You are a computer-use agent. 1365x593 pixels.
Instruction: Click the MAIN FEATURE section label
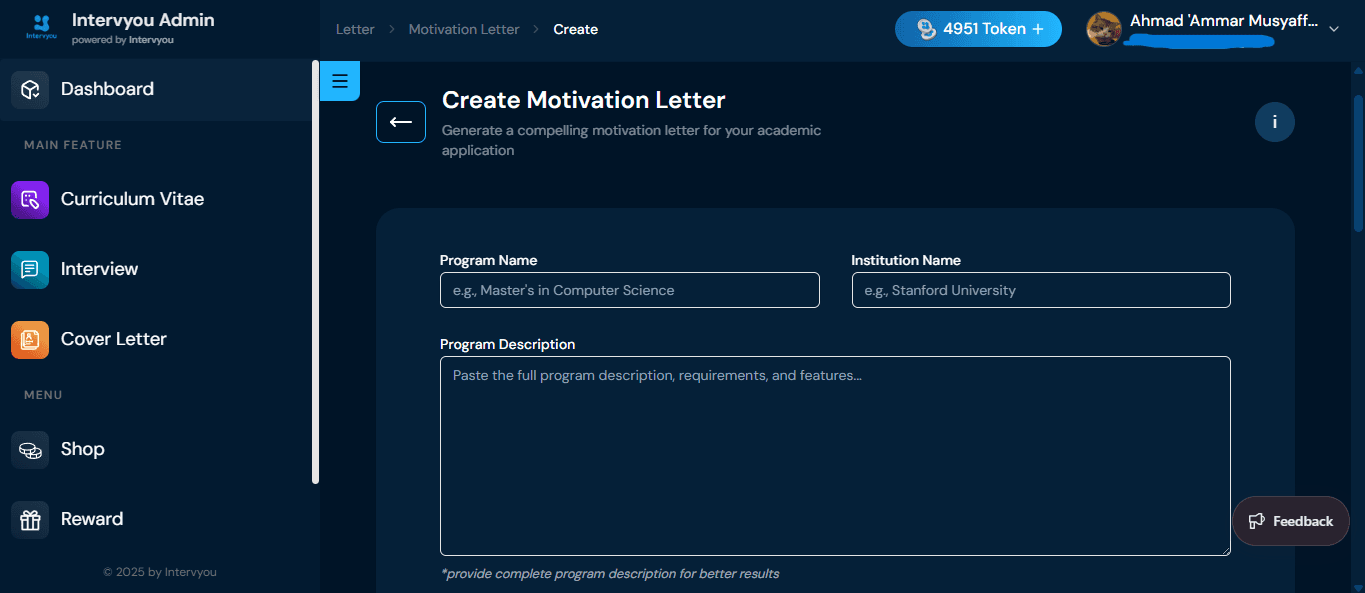pos(73,145)
